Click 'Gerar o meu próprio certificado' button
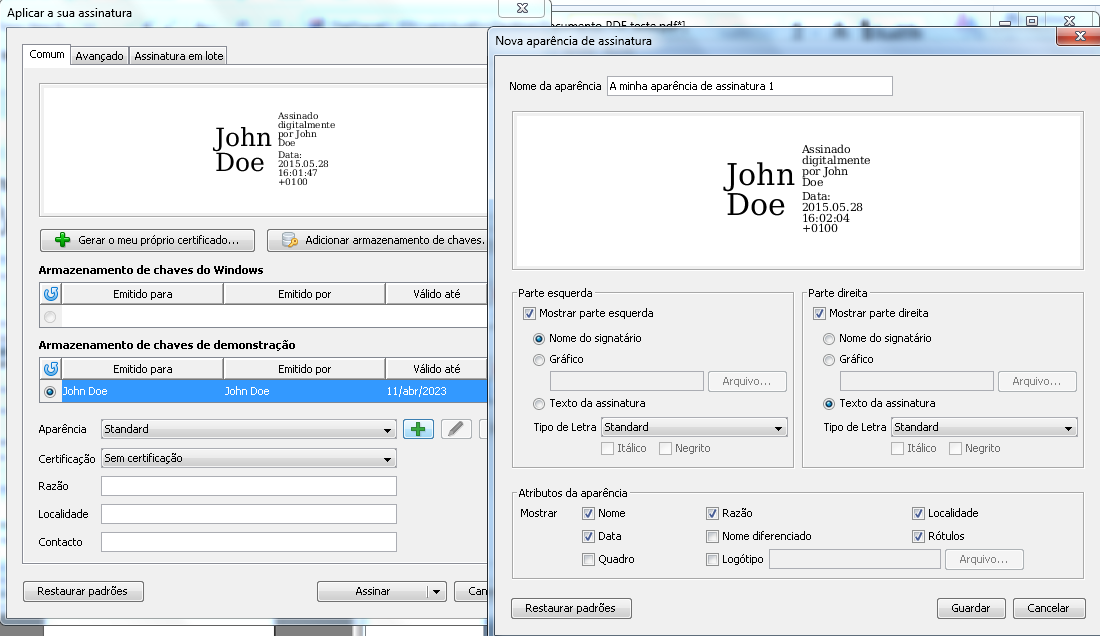This screenshot has height=636, width=1100. point(147,240)
